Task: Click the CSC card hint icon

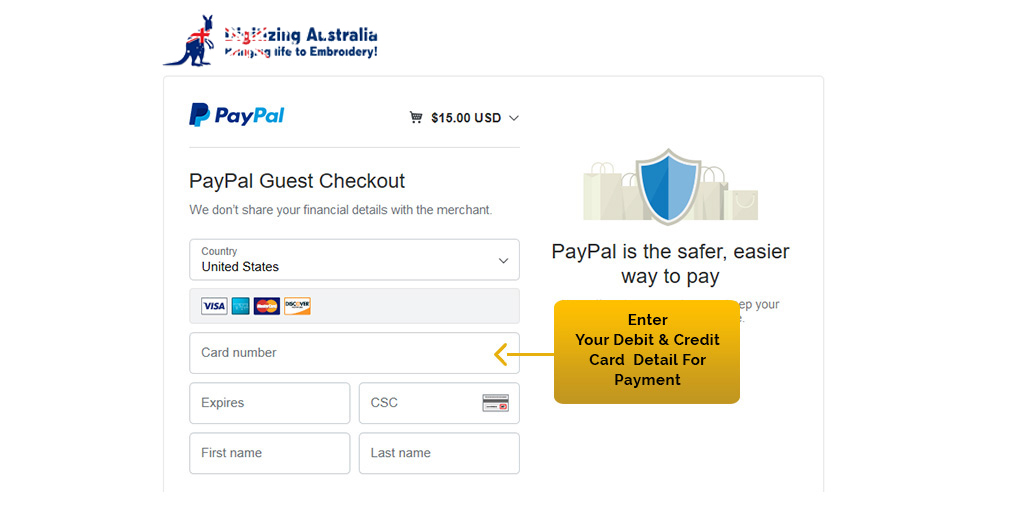Action: [495, 403]
